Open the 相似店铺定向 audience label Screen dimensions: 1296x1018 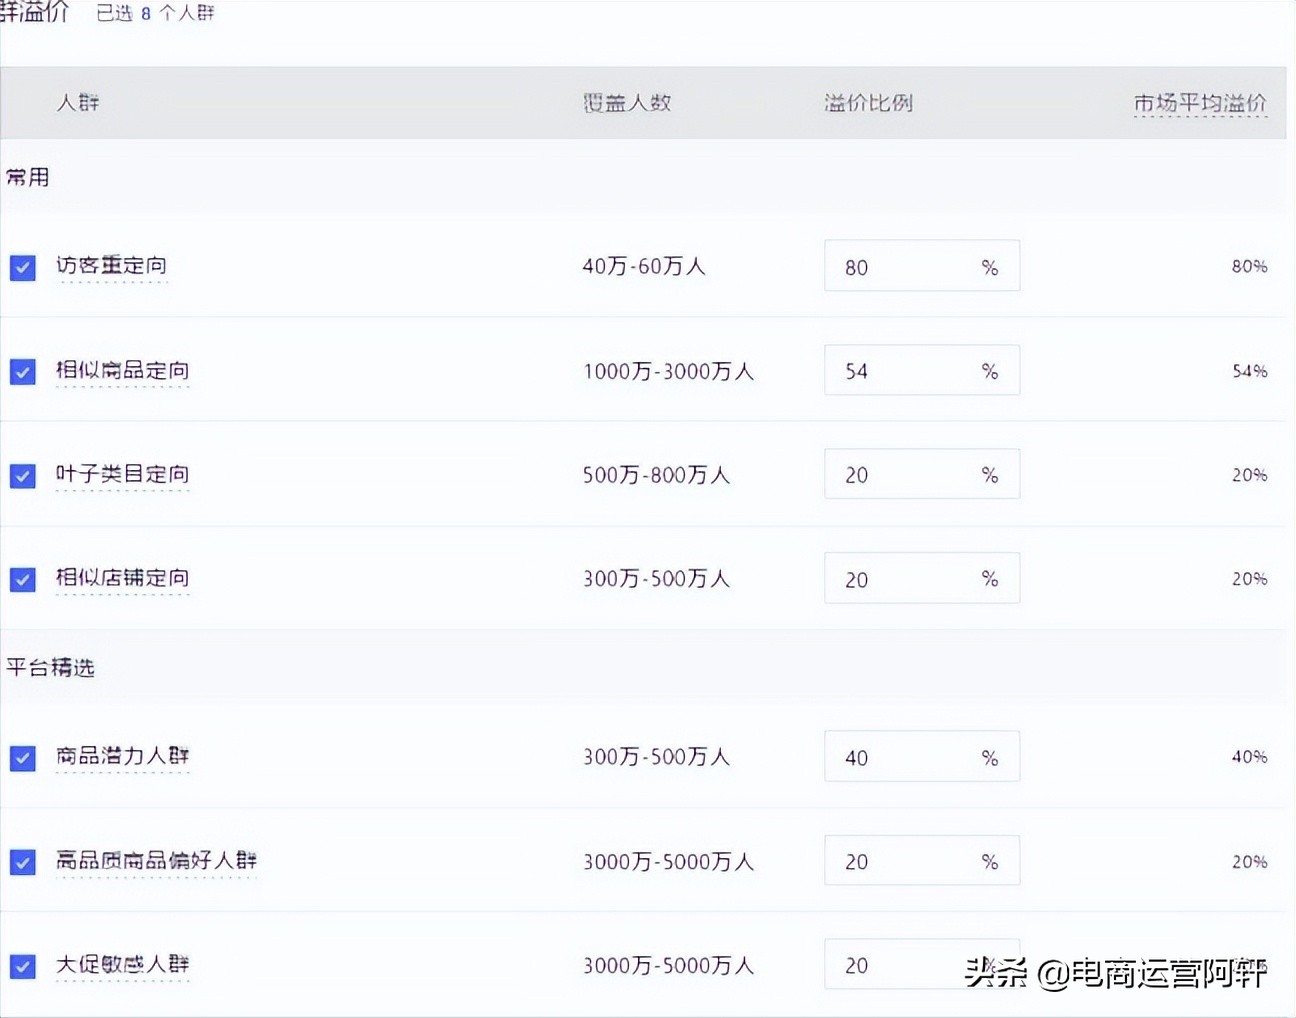(122, 578)
